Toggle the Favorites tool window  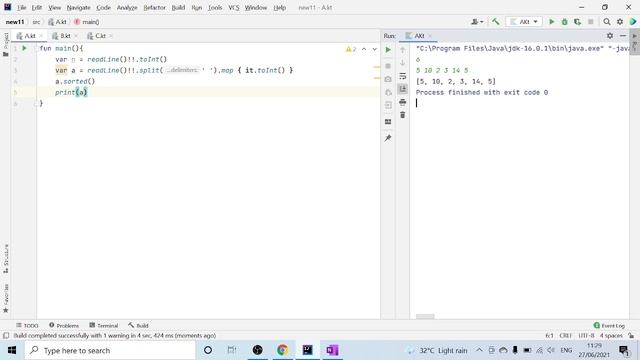click(x=6, y=298)
